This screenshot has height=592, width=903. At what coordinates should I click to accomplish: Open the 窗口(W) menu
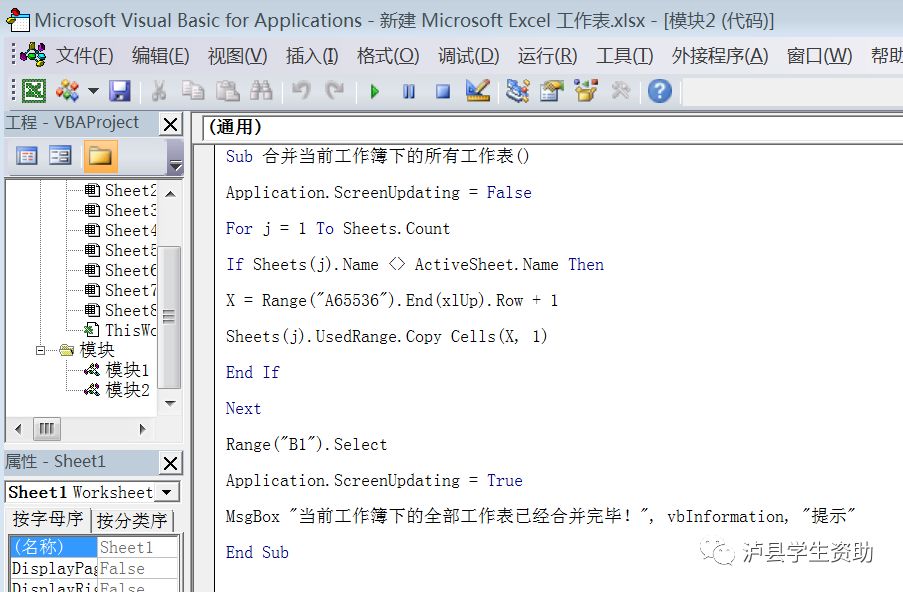(x=819, y=56)
